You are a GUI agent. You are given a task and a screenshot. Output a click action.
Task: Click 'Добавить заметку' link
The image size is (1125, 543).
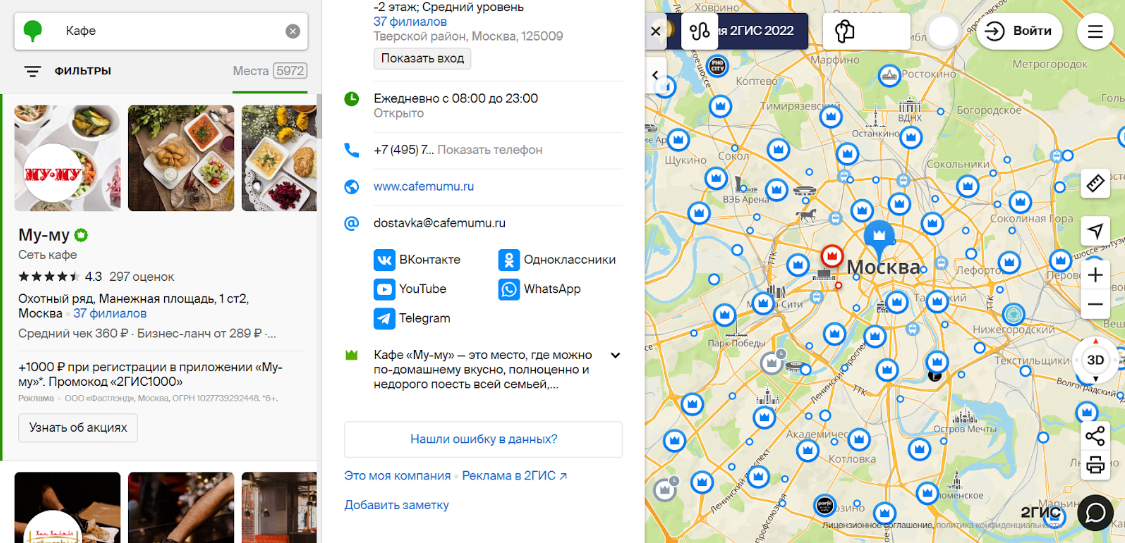pos(397,505)
